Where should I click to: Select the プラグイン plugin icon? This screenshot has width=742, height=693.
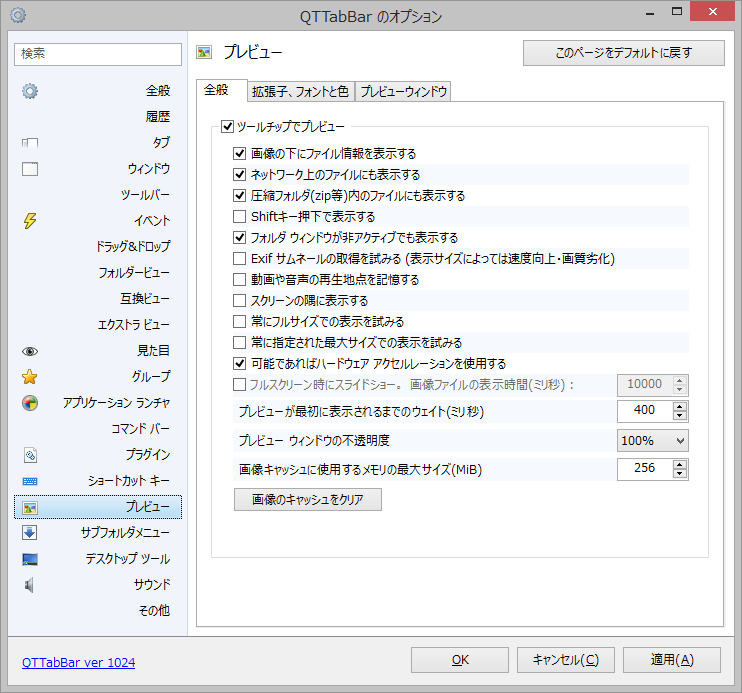click(x=30, y=455)
